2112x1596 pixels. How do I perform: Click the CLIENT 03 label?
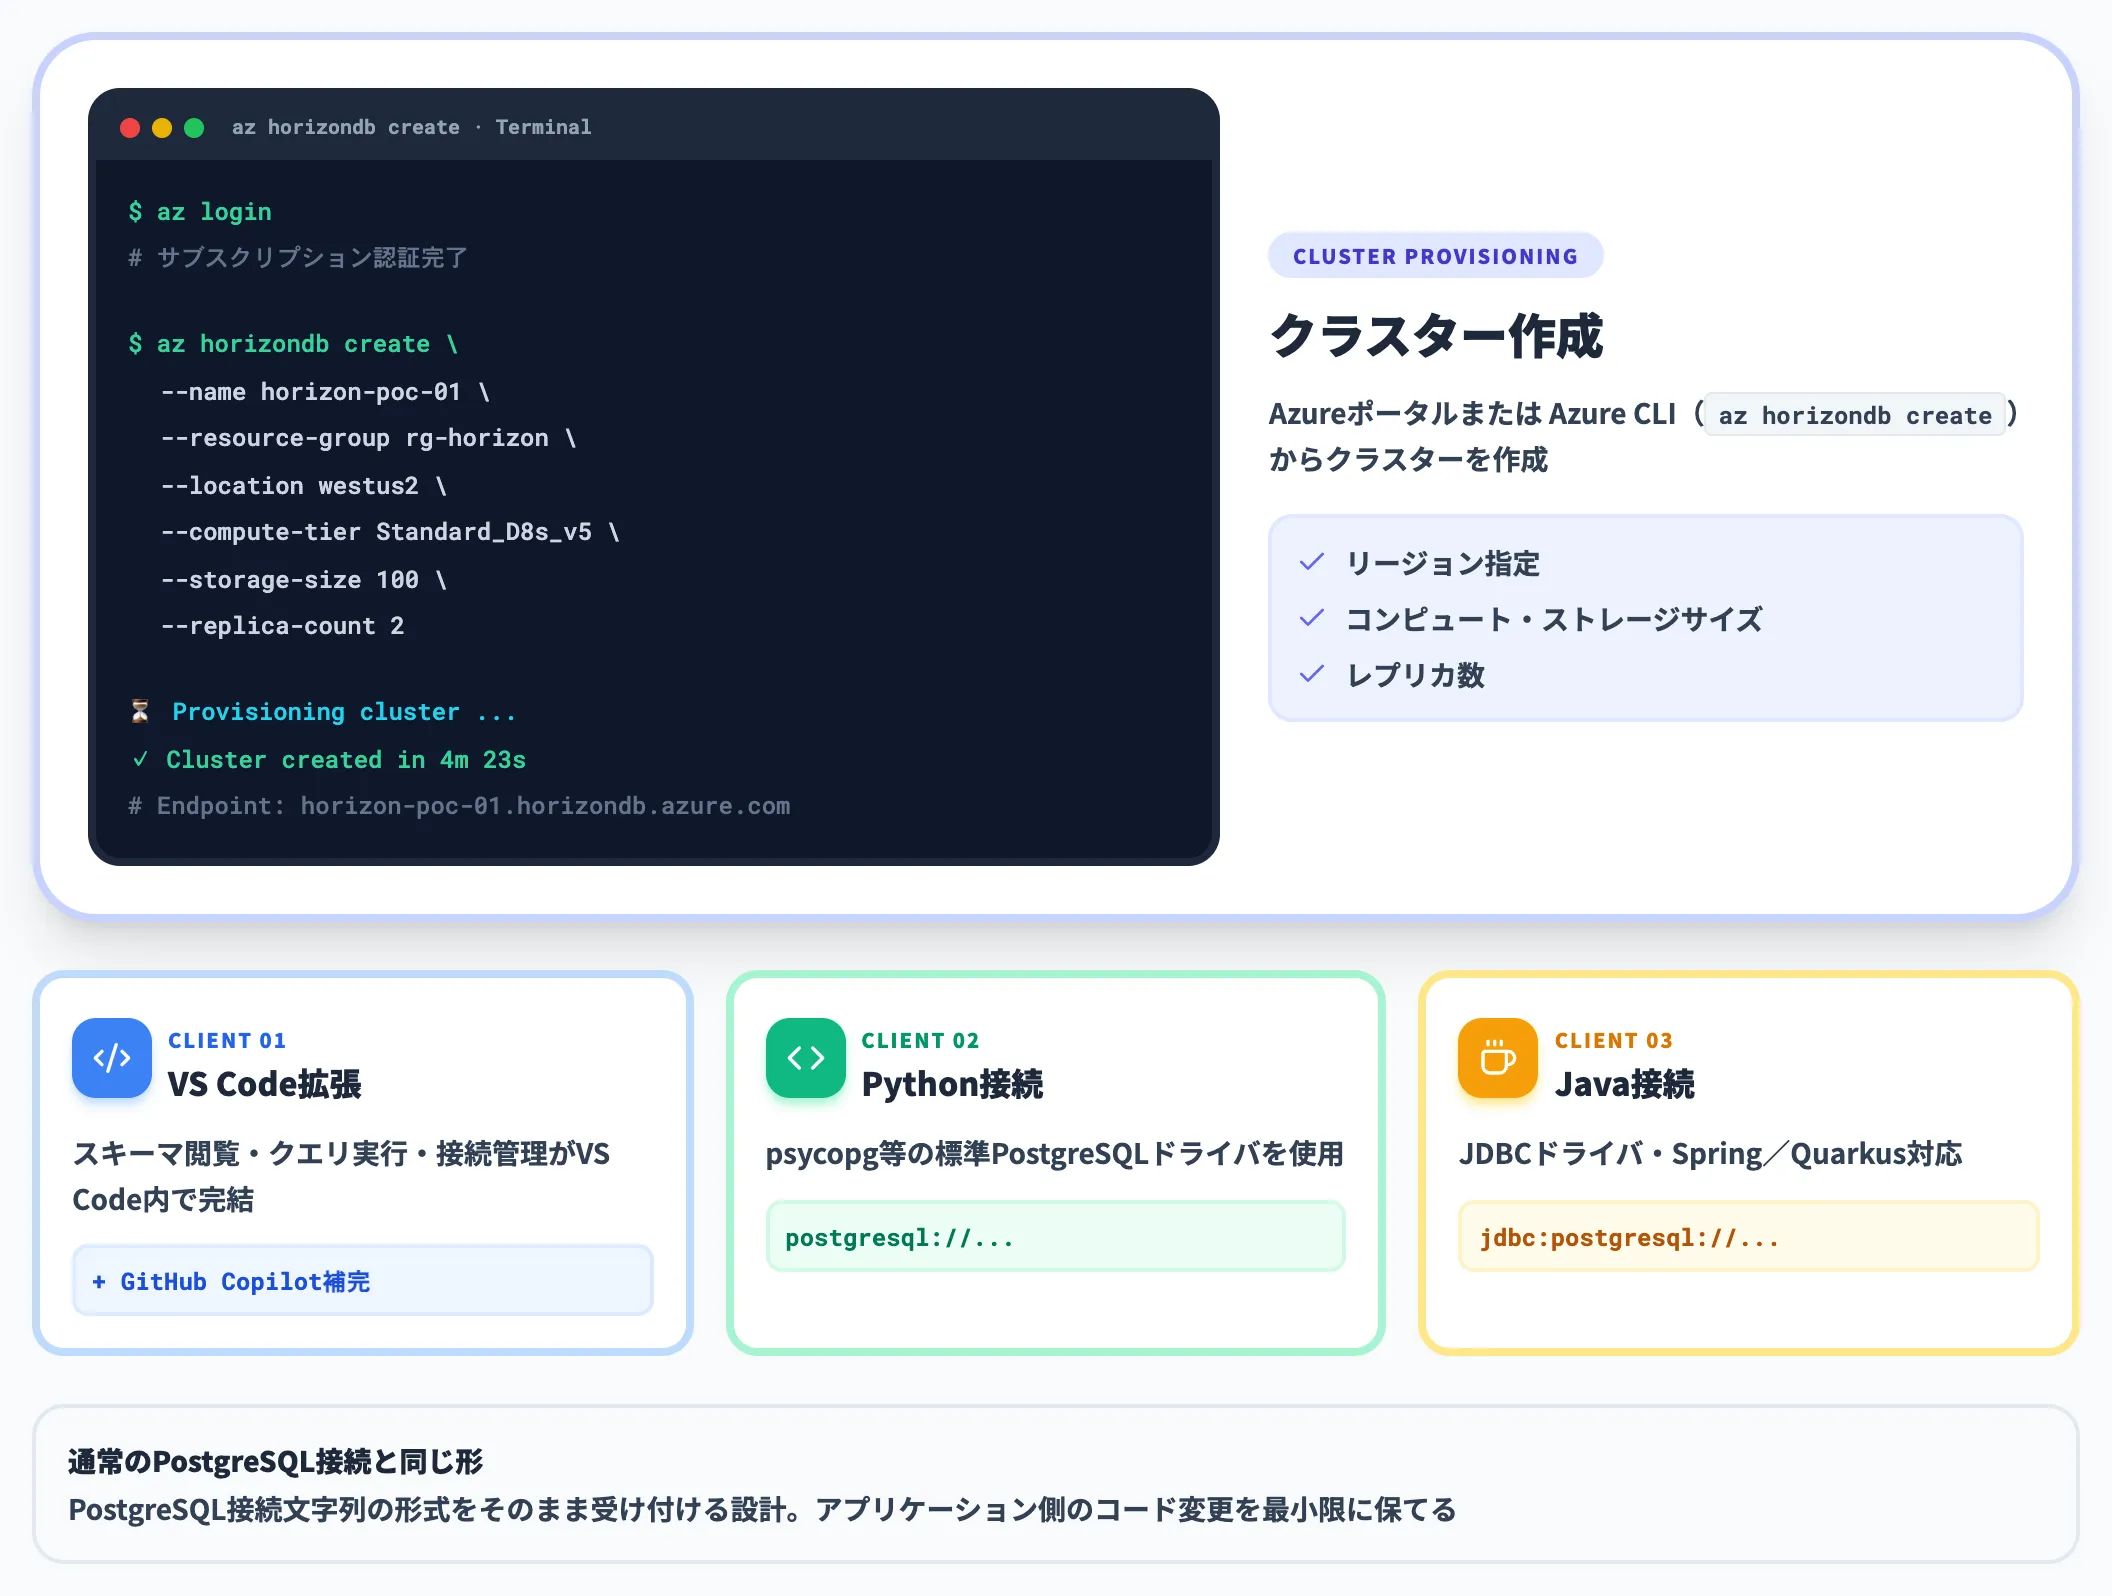pos(1613,1040)
